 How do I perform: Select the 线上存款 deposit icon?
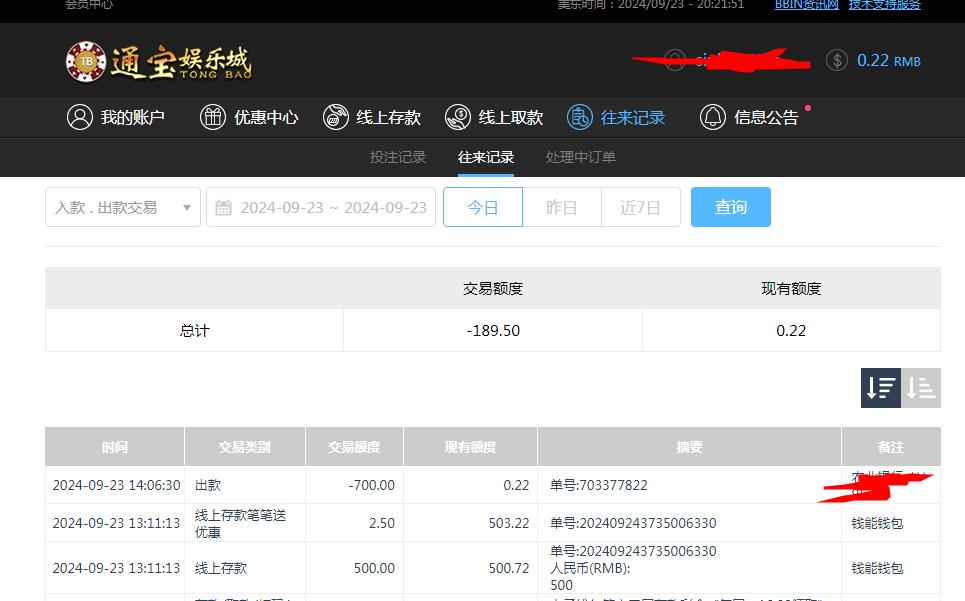(336, 117)
